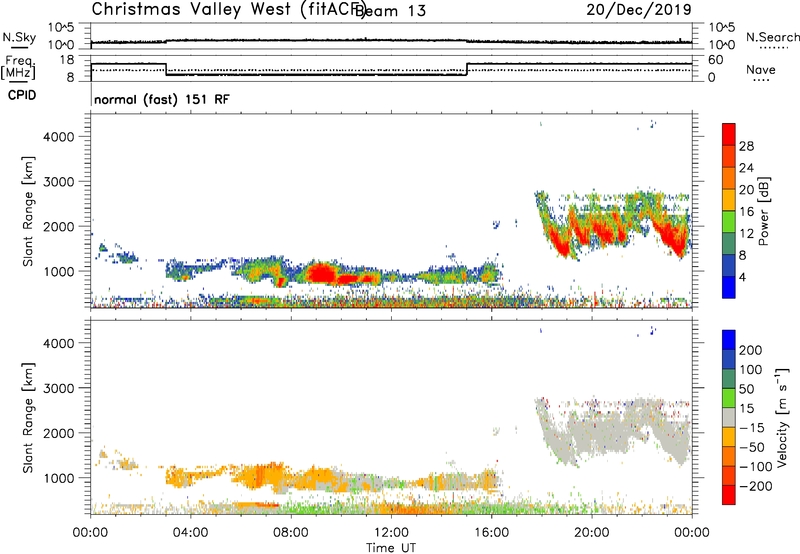Click the '4000' tick of the power panel
The image size is (800, 554).
58,137
